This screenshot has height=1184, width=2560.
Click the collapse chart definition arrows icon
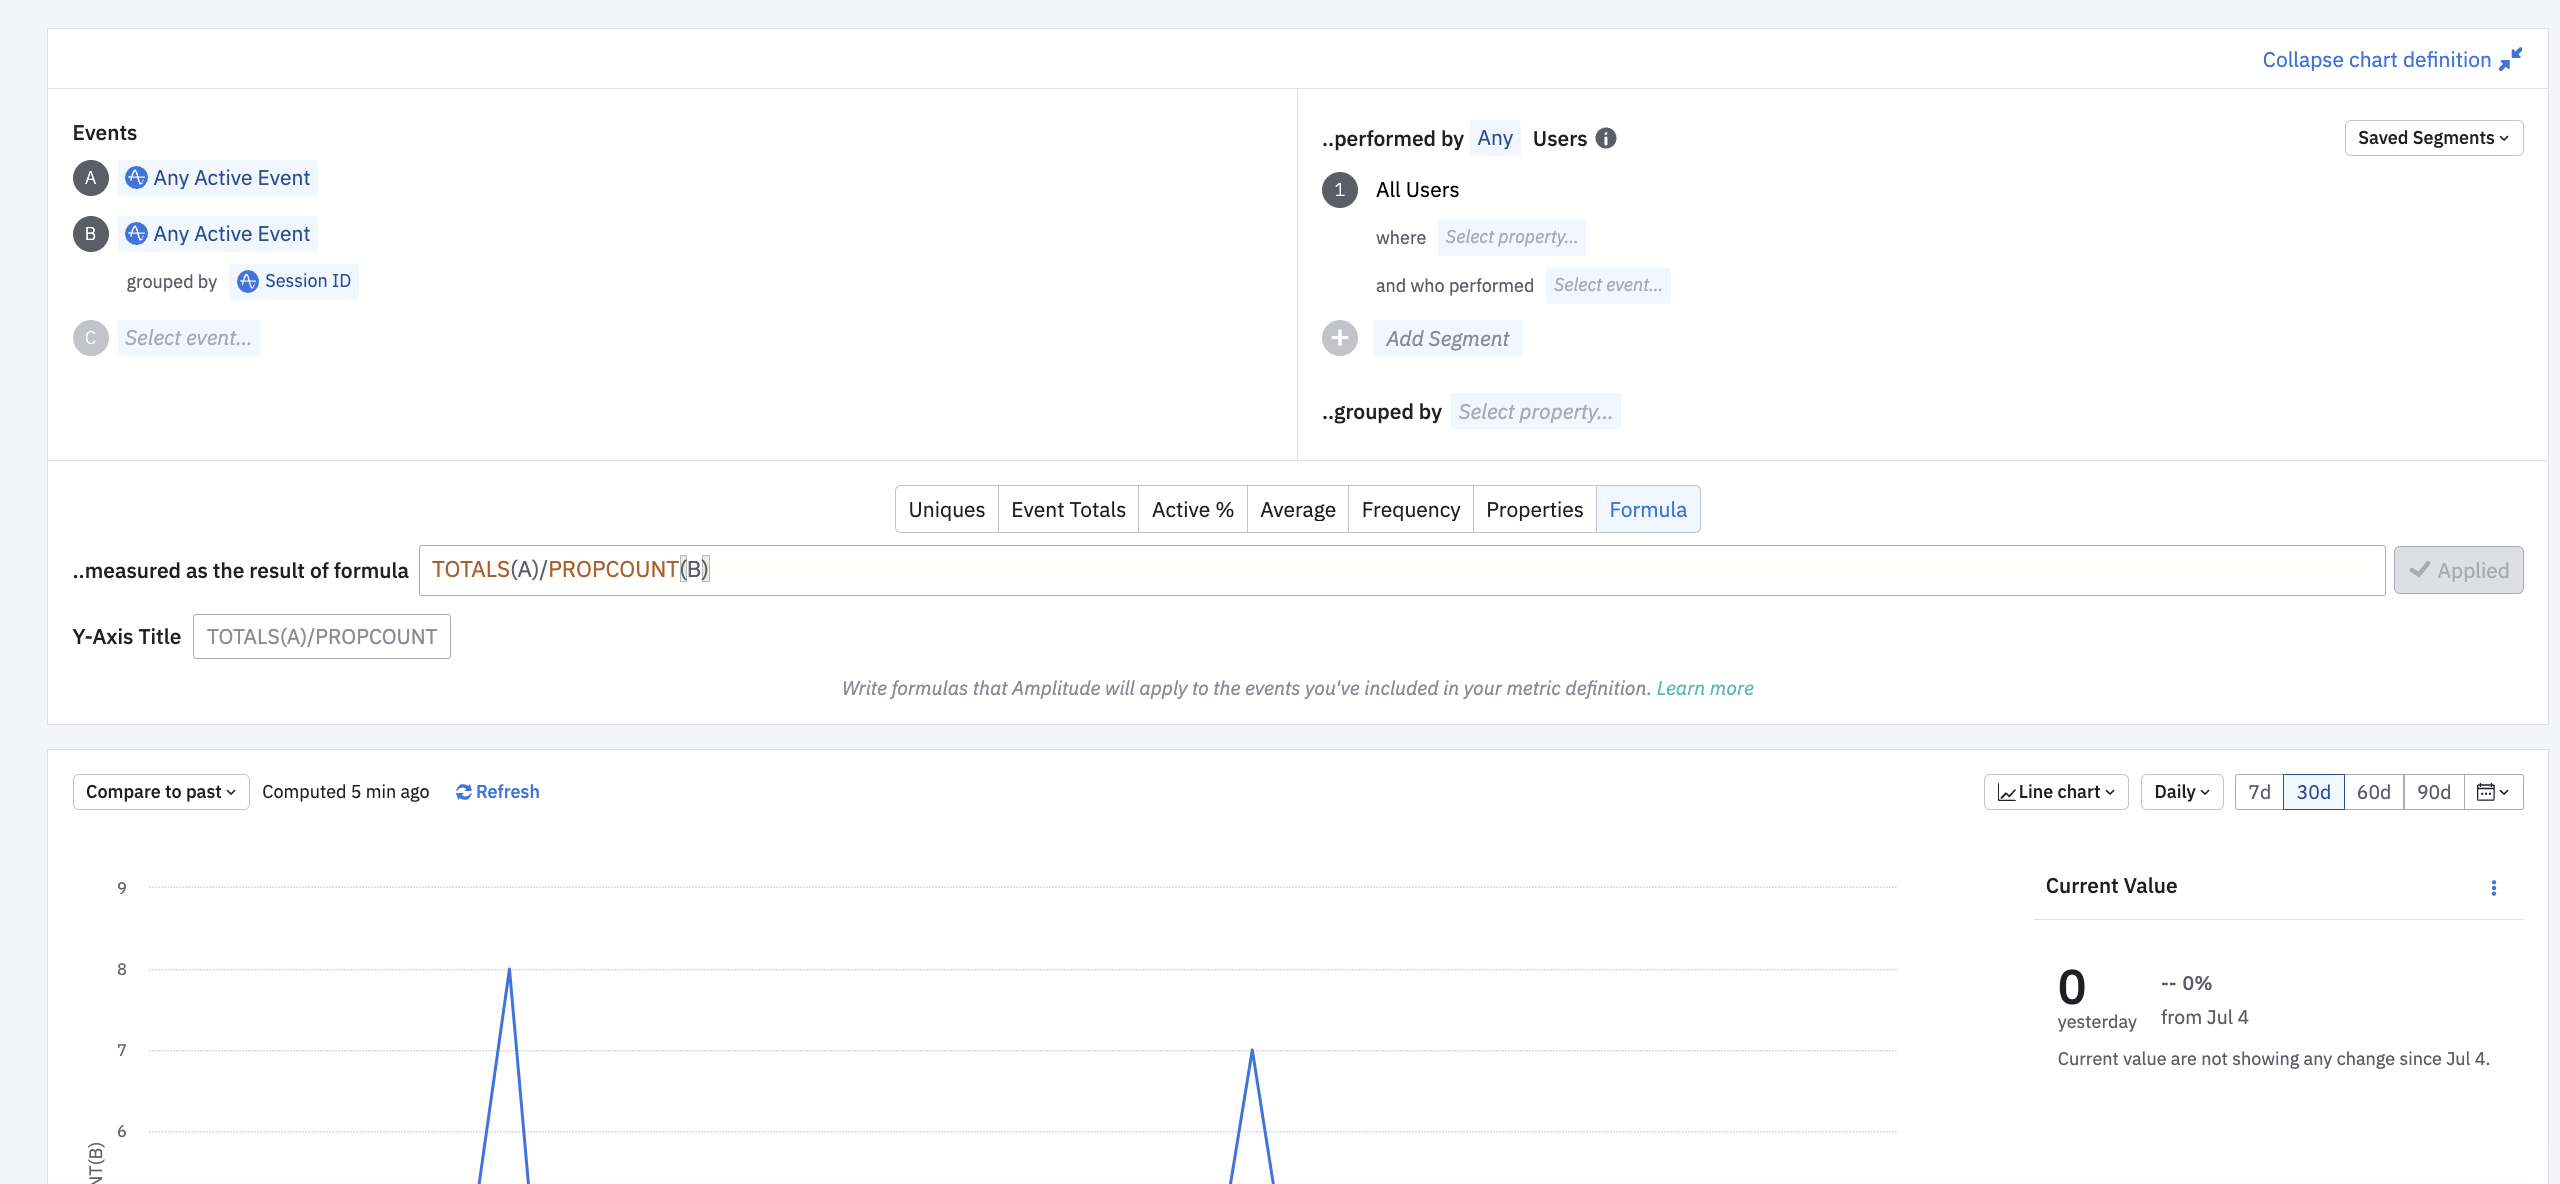[x=2510, y=60]
